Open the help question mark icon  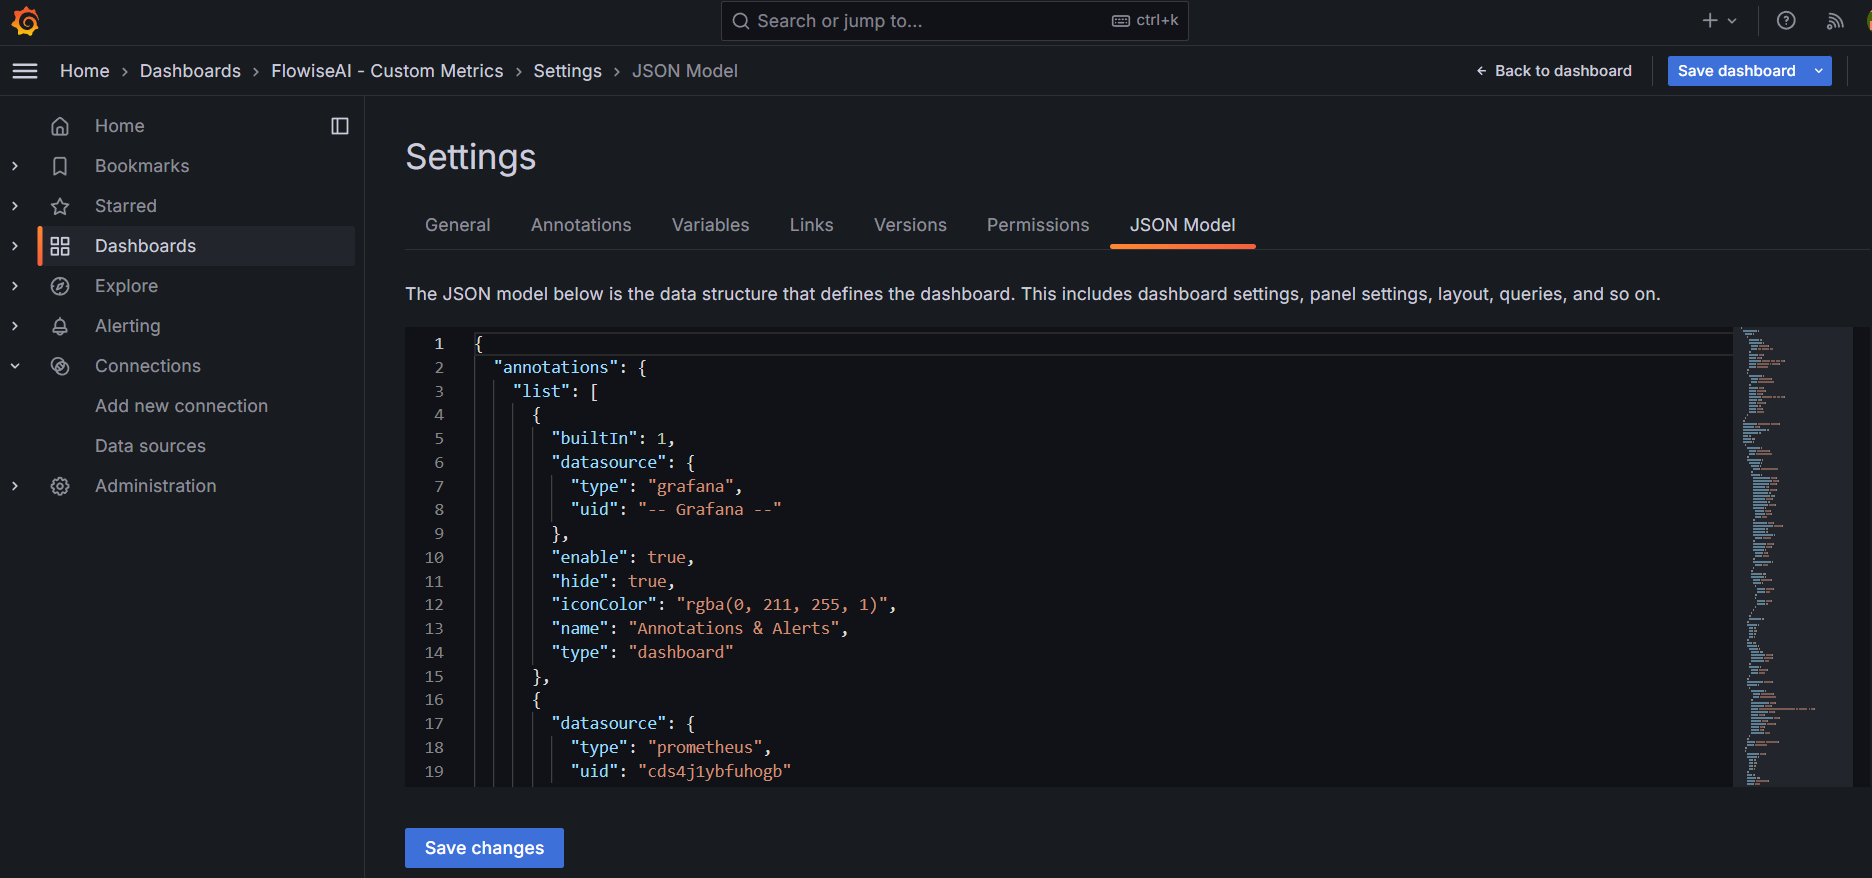coord(1786,21)
